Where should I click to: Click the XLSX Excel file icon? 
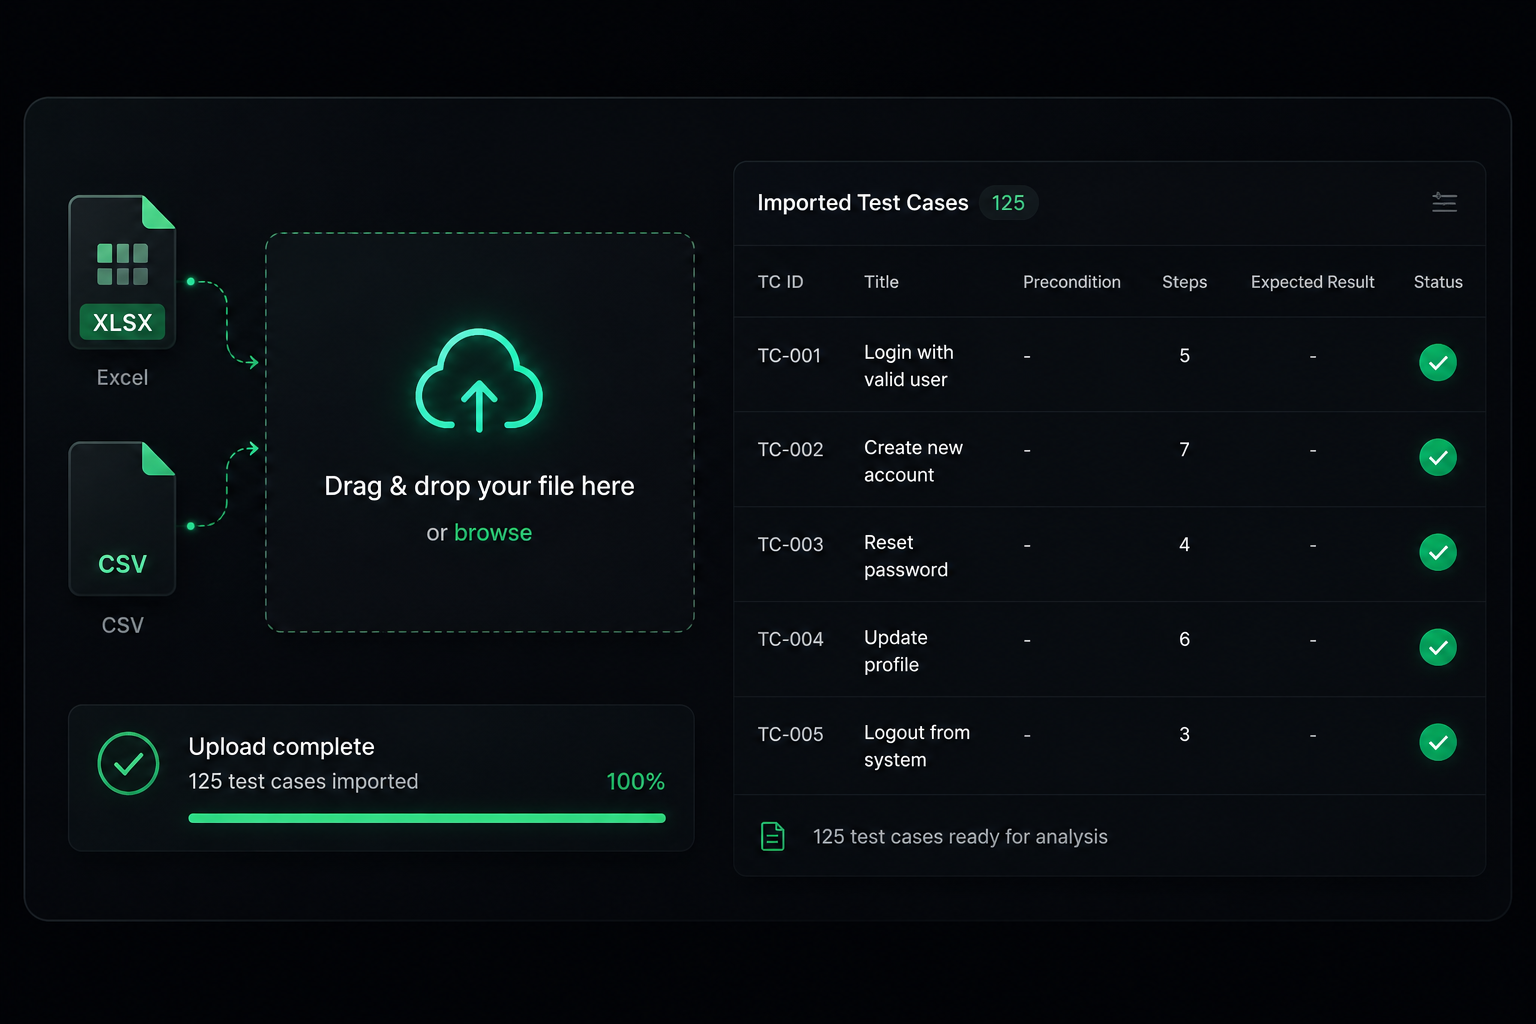pos(122,272)
